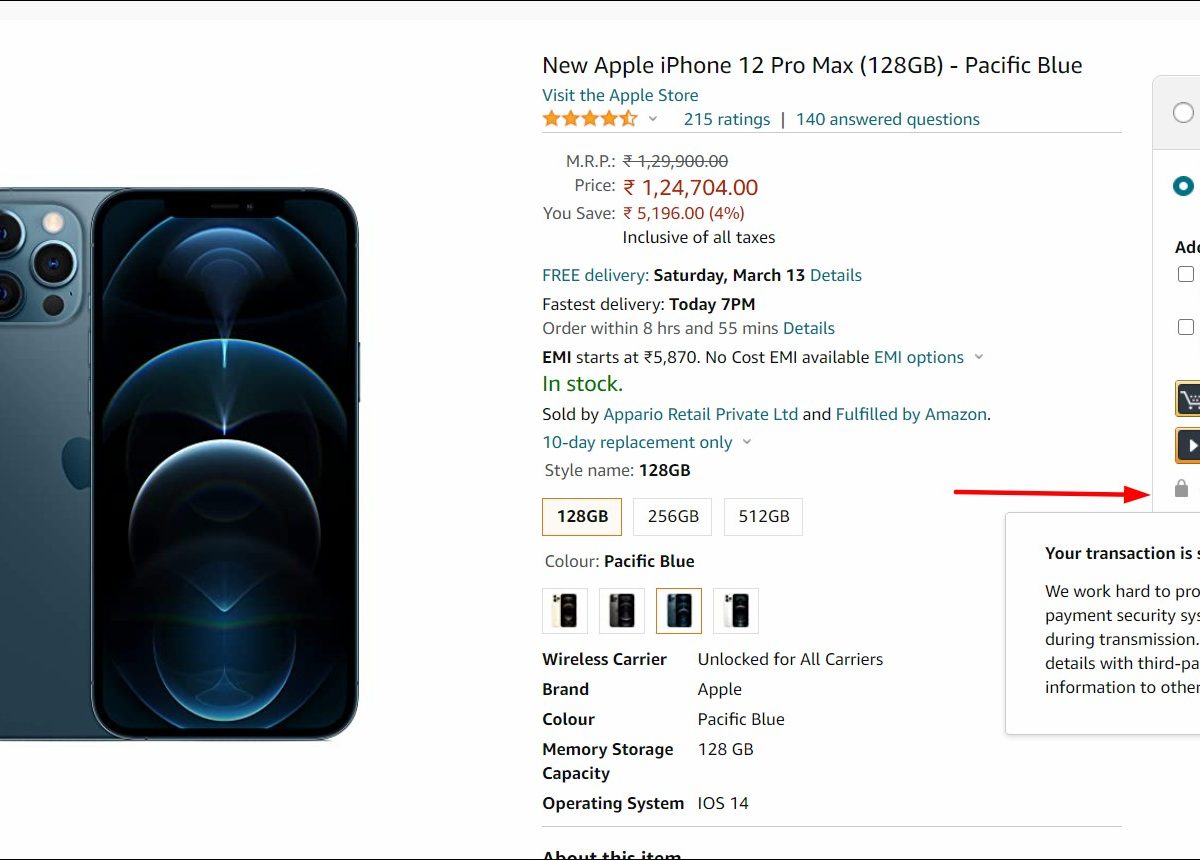The width and height of the screenshot is (1200, 860).
Task: Select the Gold colour swatch
Action: point(565,611)
